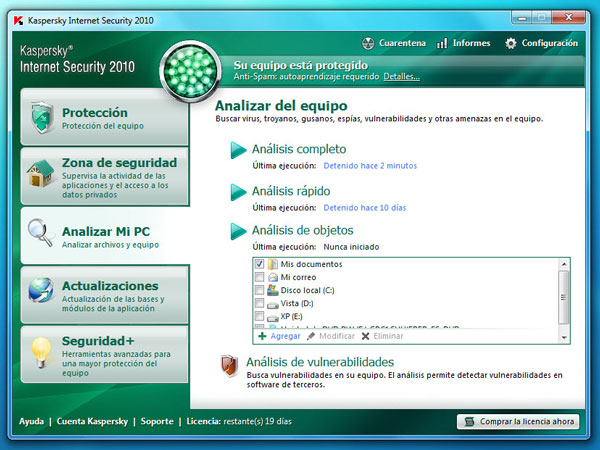Start Análisis de objetos with the play arrow
Image resolution: width=600 pixels, height=450 pixels.
pyautogui.click(x=238, y=231)
